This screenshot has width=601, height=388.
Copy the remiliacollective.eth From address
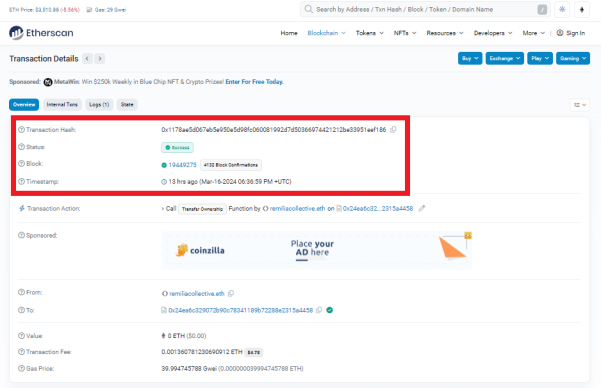(231, 294)
